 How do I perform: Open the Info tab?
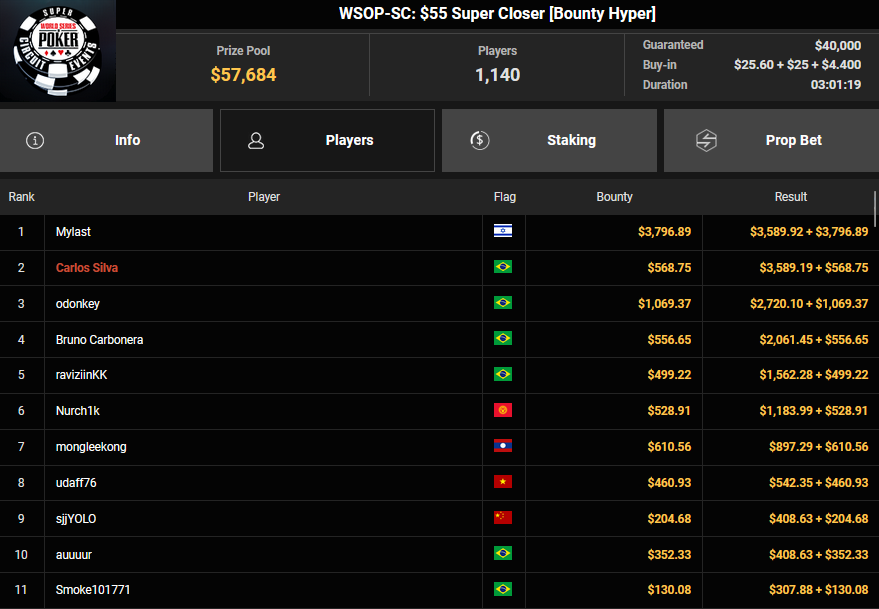(106, 140)
